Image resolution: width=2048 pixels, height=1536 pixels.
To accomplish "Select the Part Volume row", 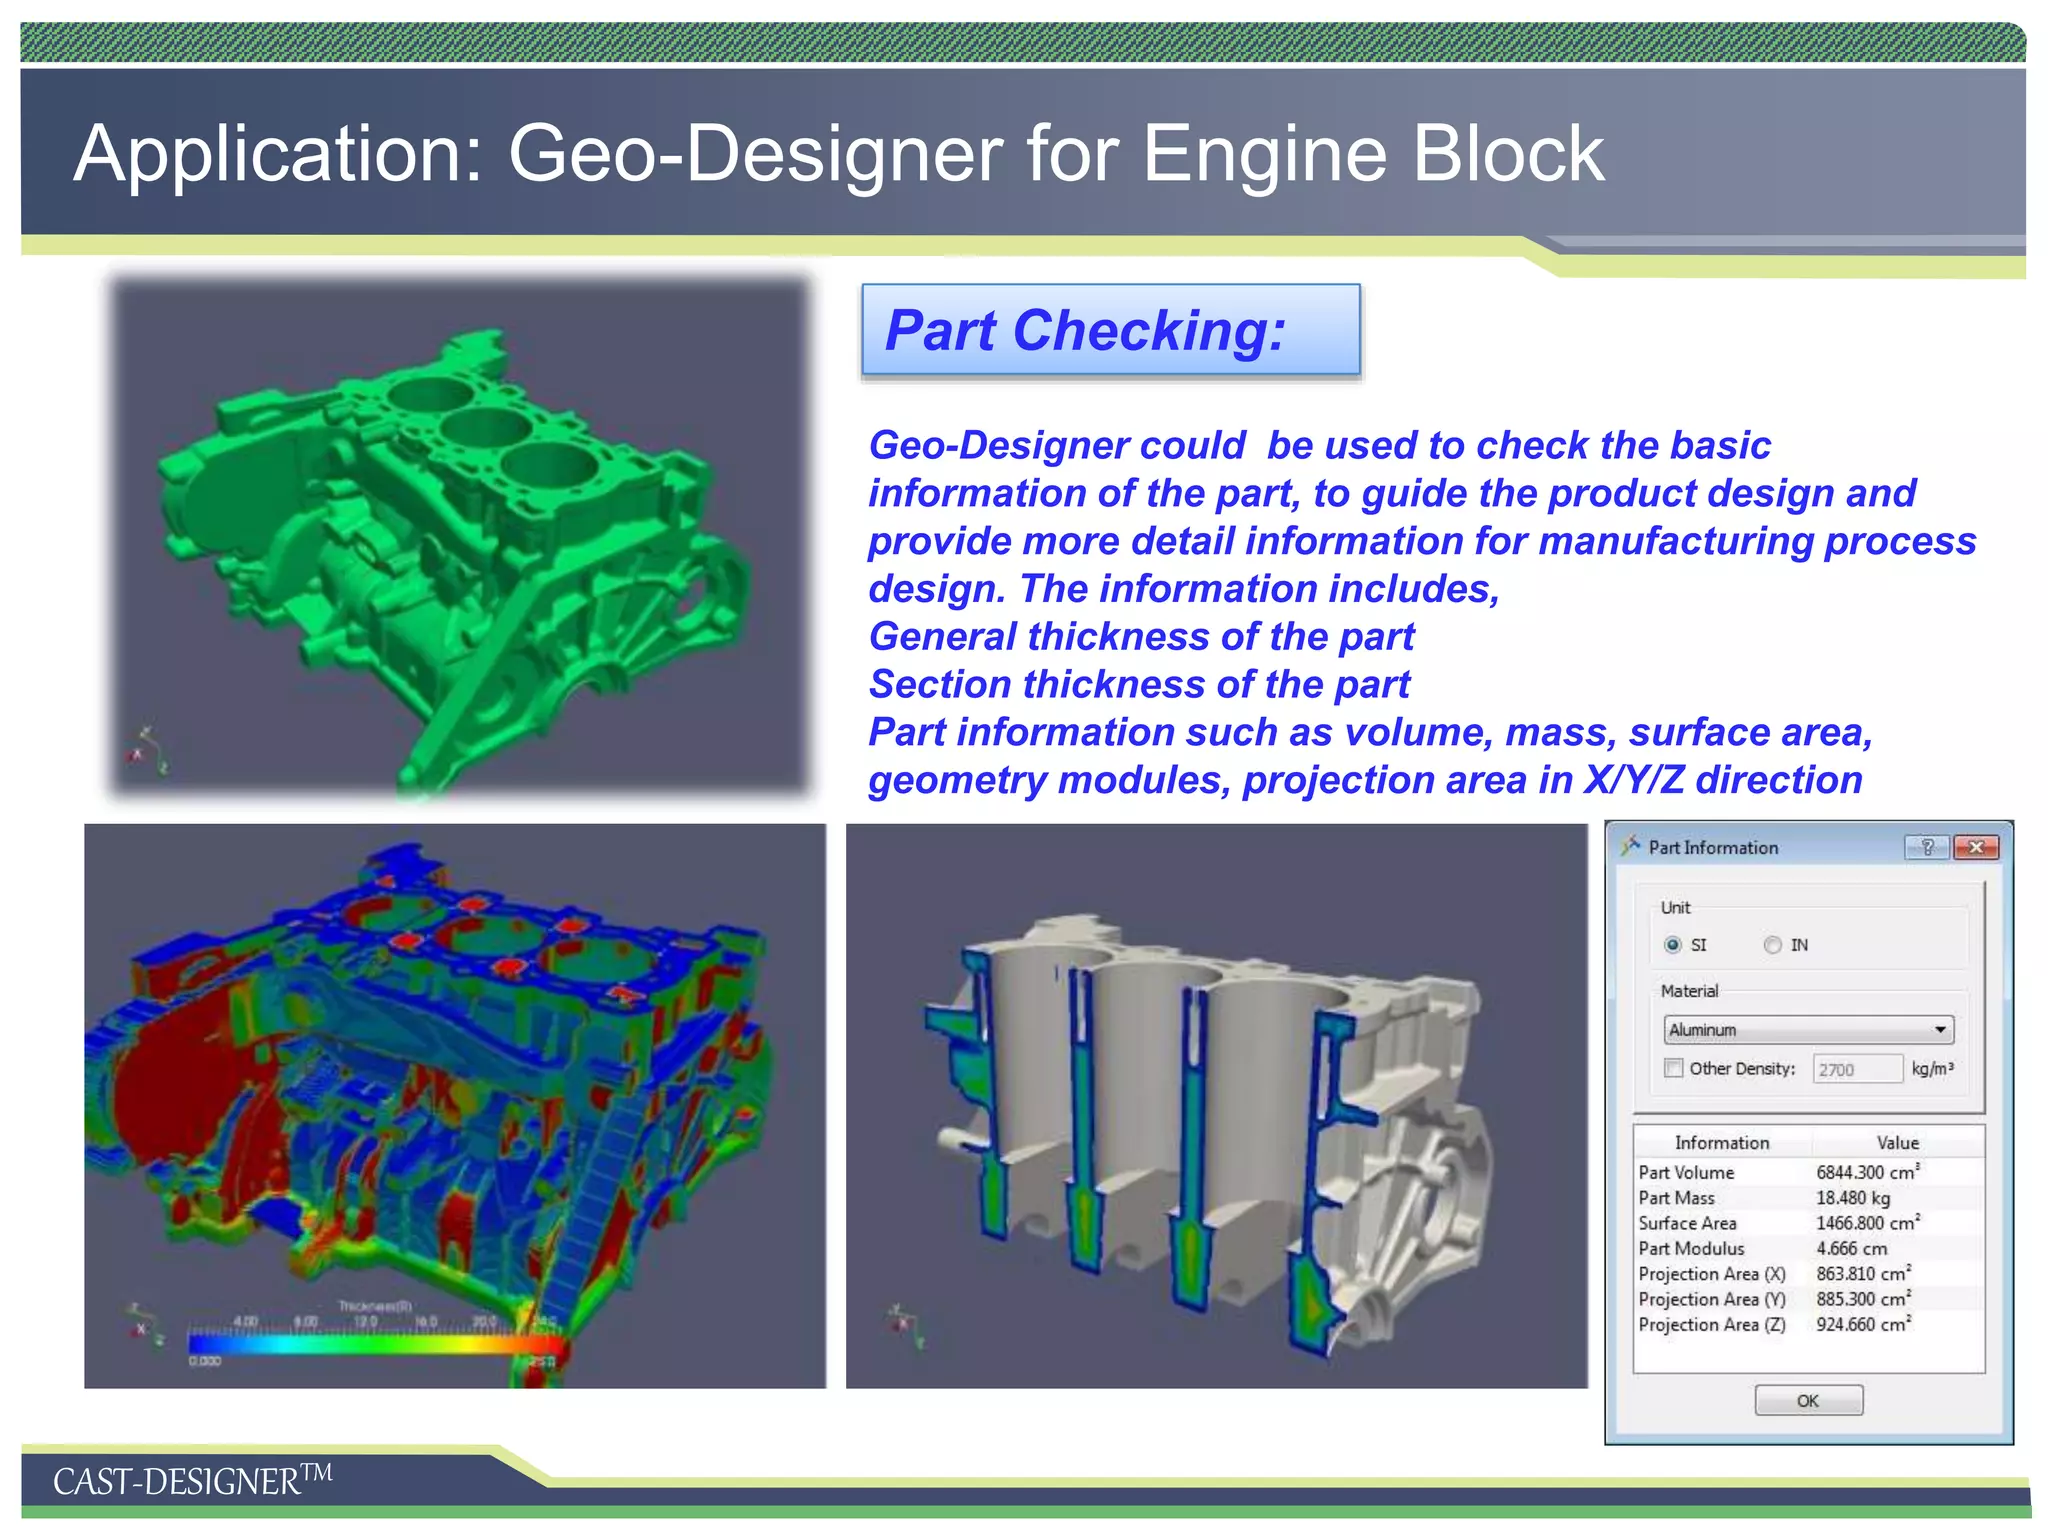I will pyautogui.click(x=1808, y=1172).
